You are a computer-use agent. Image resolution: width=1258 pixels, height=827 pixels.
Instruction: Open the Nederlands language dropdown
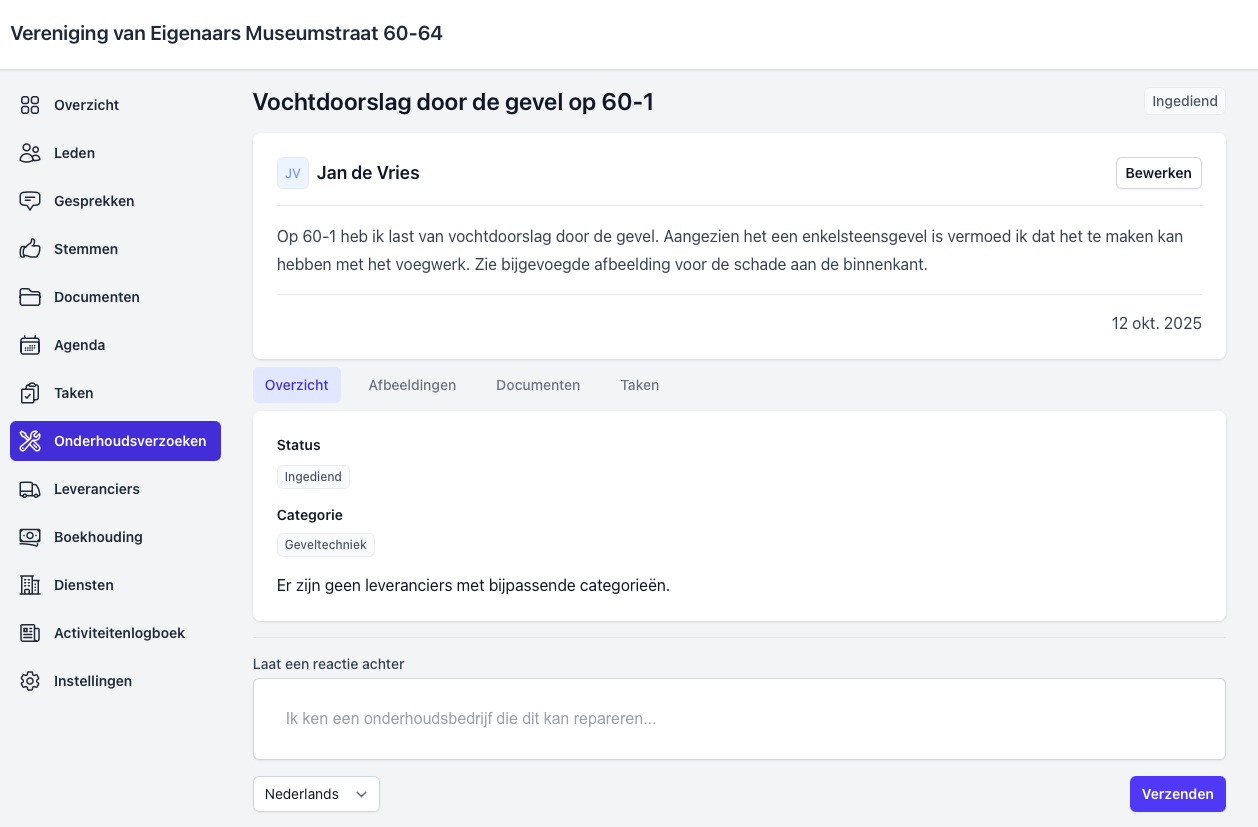[x=316, y=794]
